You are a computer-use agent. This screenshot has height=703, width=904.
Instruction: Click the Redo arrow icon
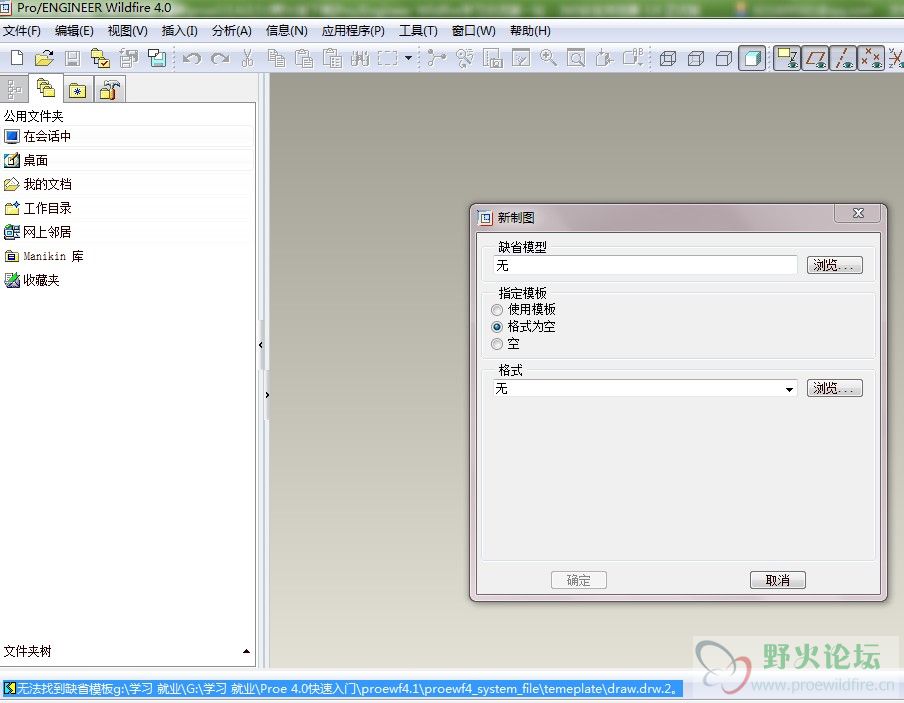coord(220,58)
